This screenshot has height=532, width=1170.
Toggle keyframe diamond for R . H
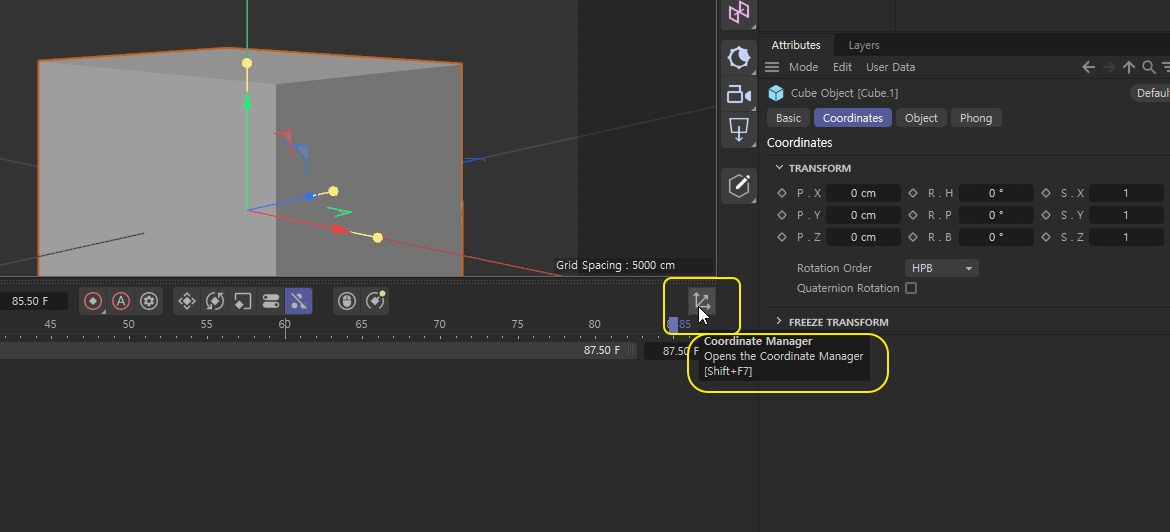pyautogui.click(x=913, y=193)
